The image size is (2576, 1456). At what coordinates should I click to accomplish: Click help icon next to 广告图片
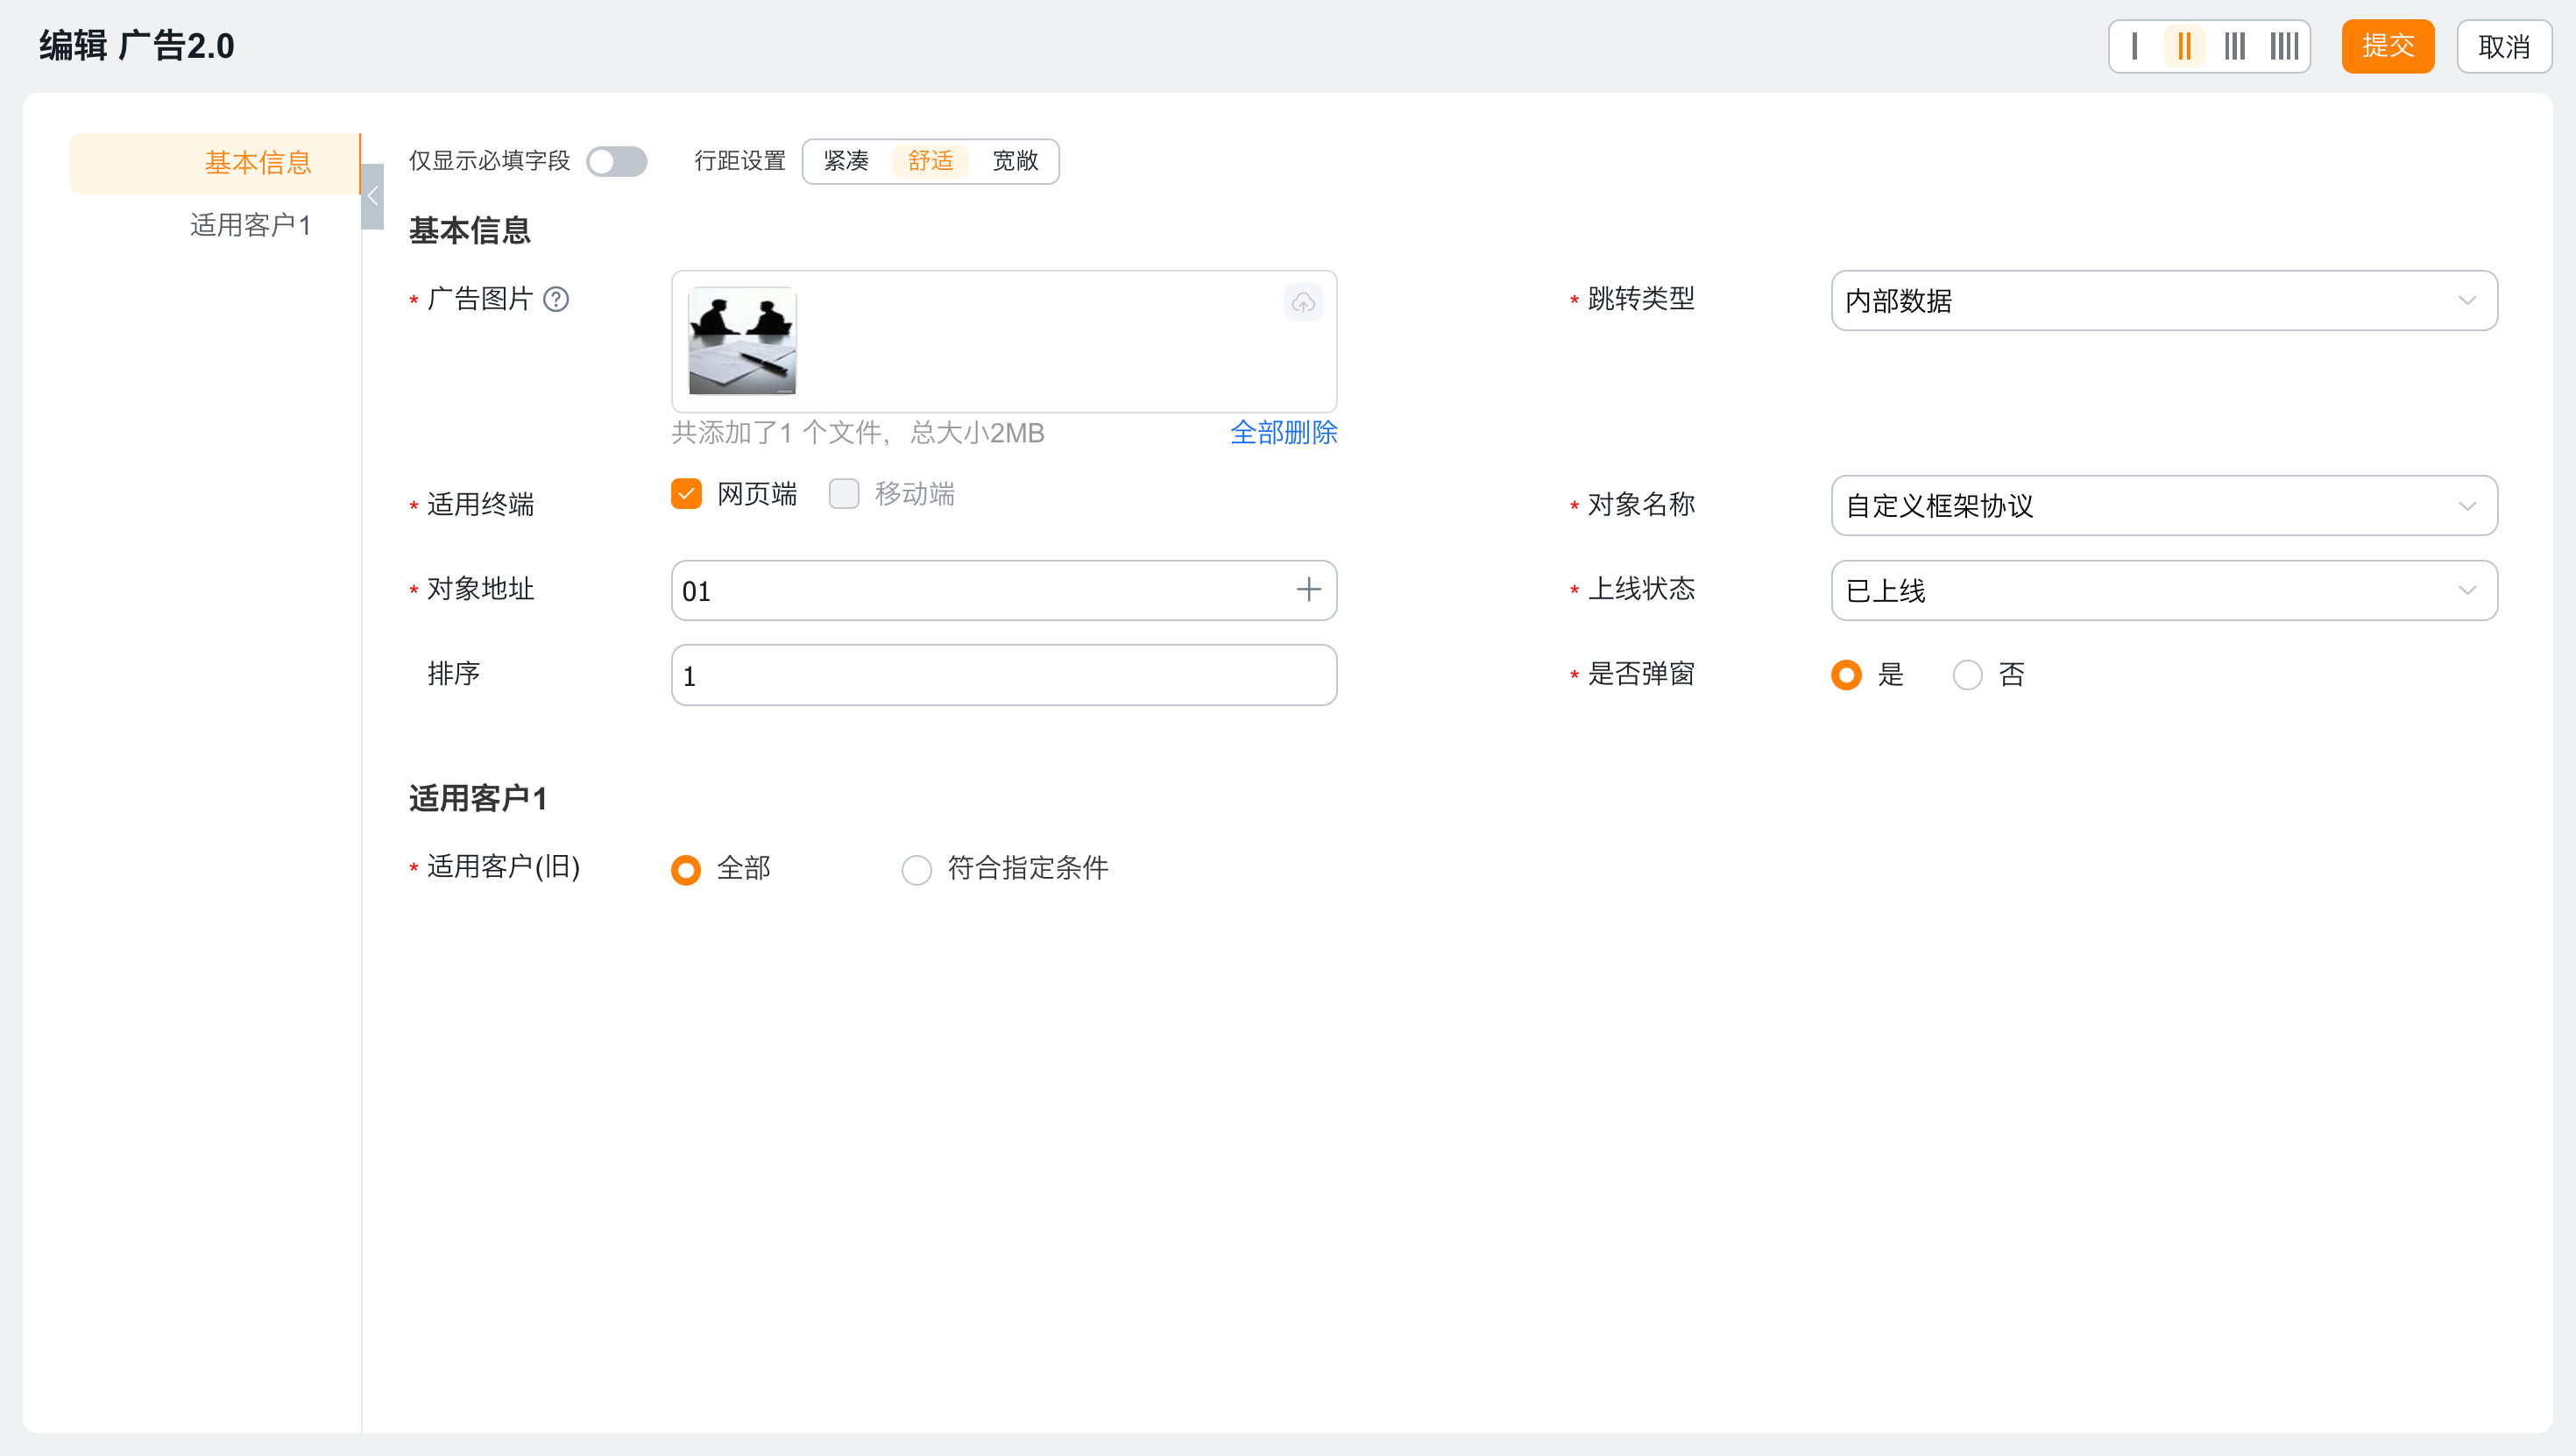[556, 299]
